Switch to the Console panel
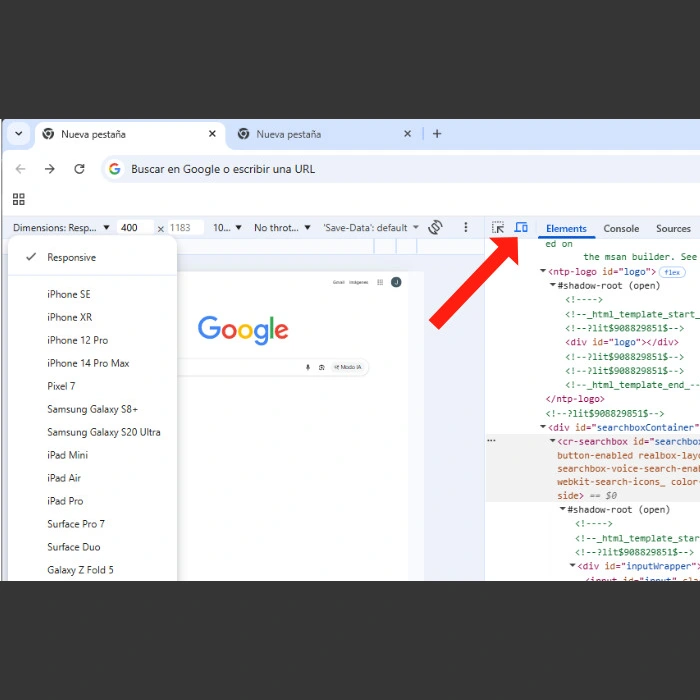Screen dimensions: 700x700 [x=621, y=229]
